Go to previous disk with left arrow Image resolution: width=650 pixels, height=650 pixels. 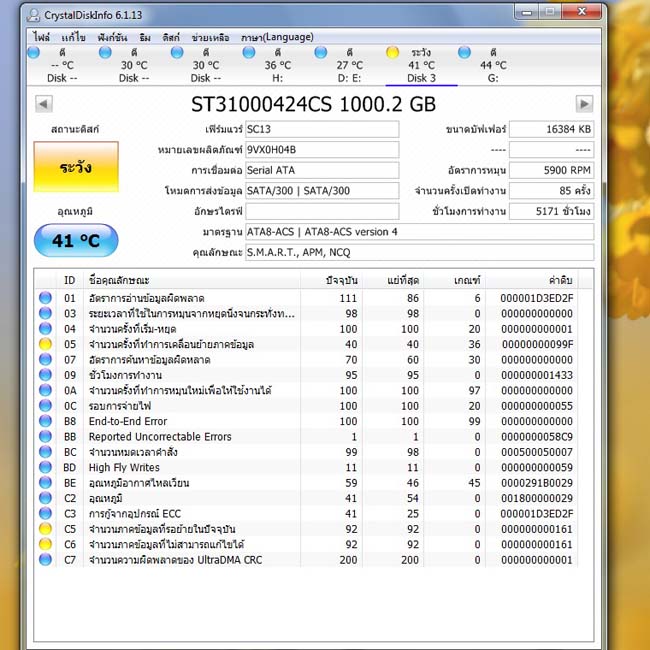(44, 104)
